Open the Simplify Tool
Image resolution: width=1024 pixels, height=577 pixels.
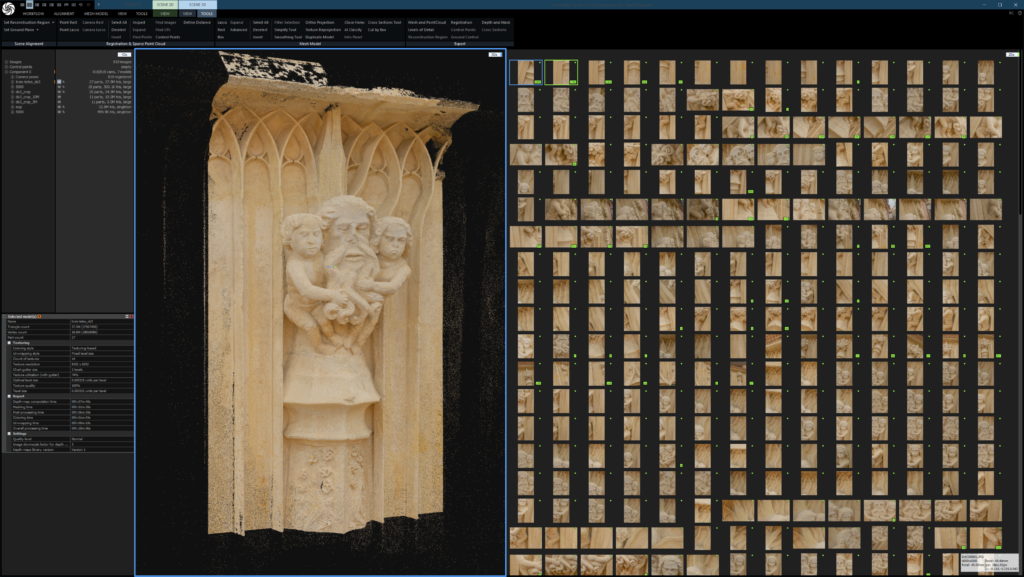[x=285, y=29]
